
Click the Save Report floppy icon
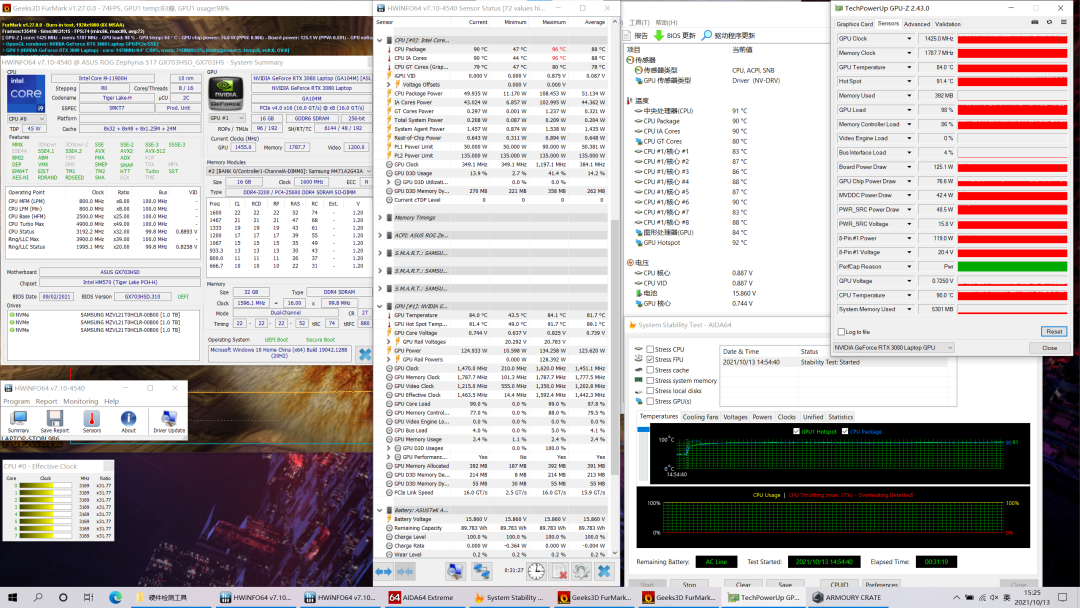[55, 419]
